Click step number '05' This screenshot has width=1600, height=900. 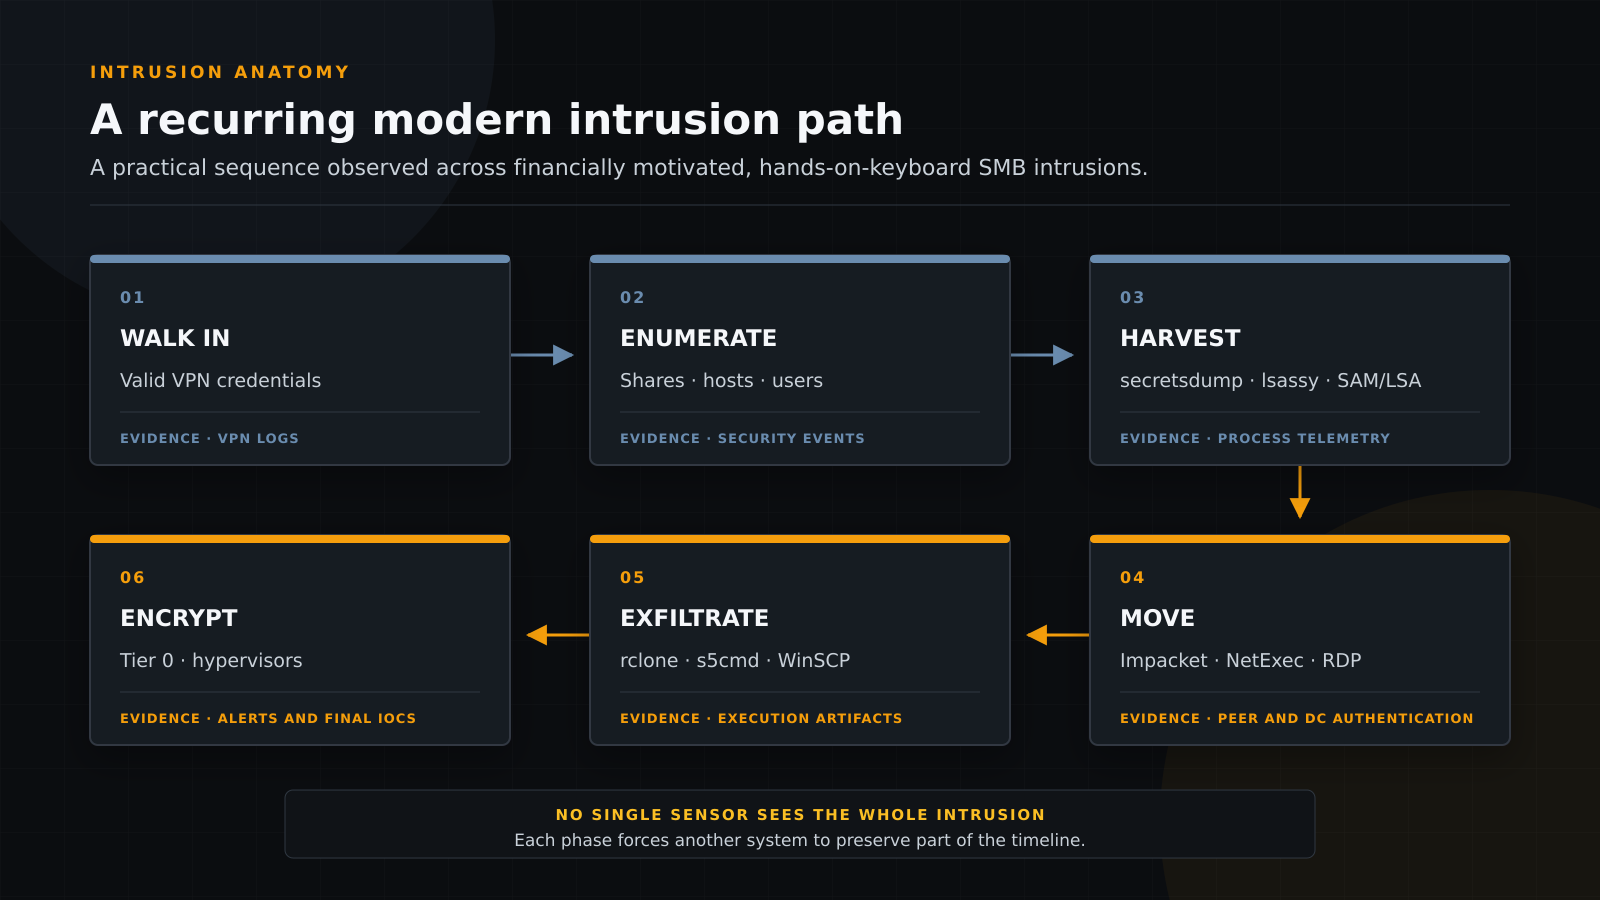tap(632, 577)
